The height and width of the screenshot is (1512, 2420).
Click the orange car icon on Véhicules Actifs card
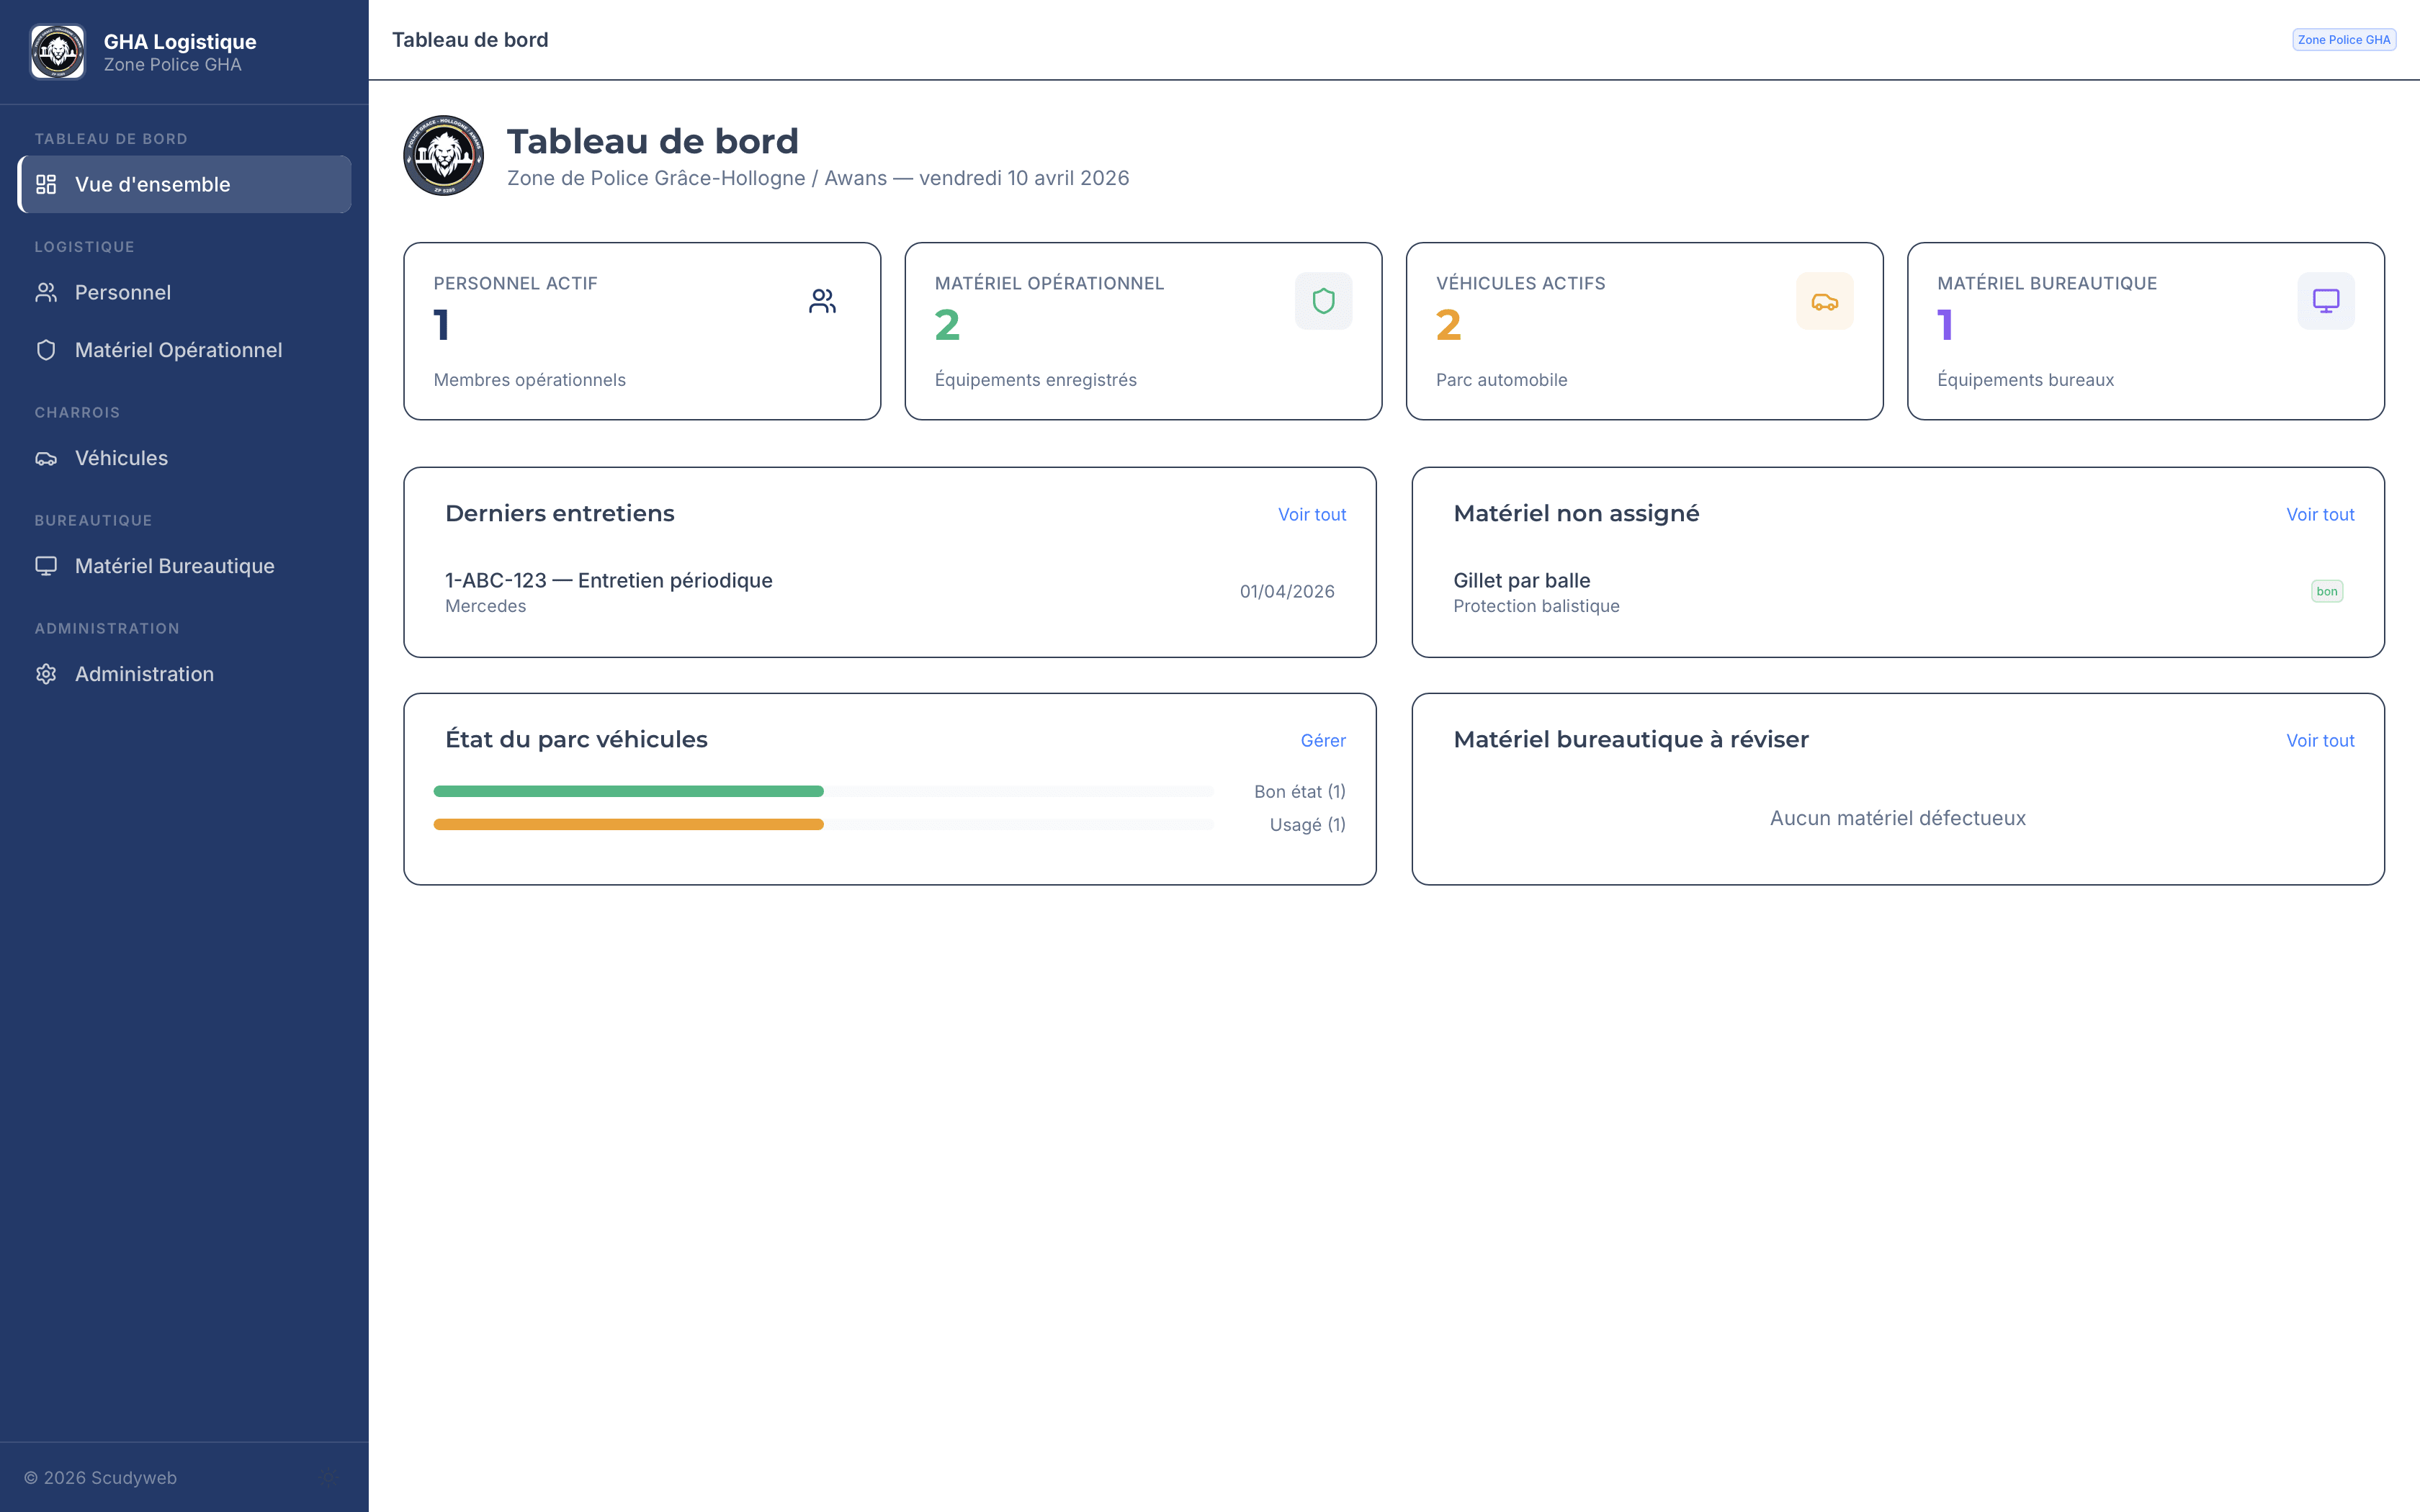click(x=1824, y=301)
